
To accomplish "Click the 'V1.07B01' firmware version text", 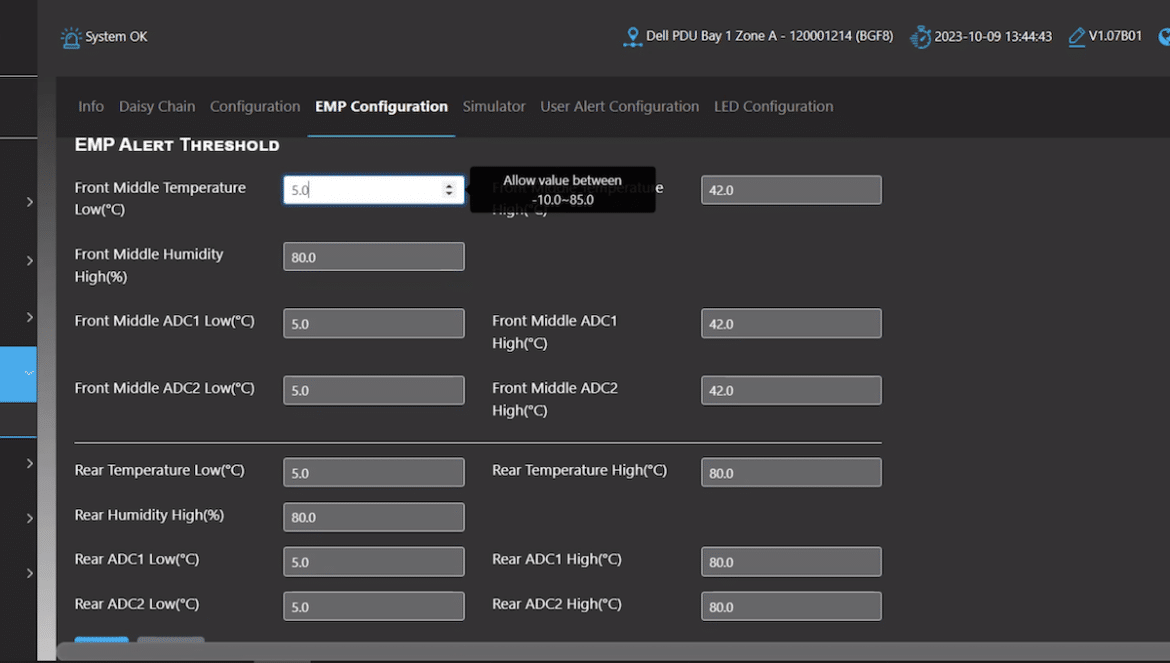I will point(1115,36).
